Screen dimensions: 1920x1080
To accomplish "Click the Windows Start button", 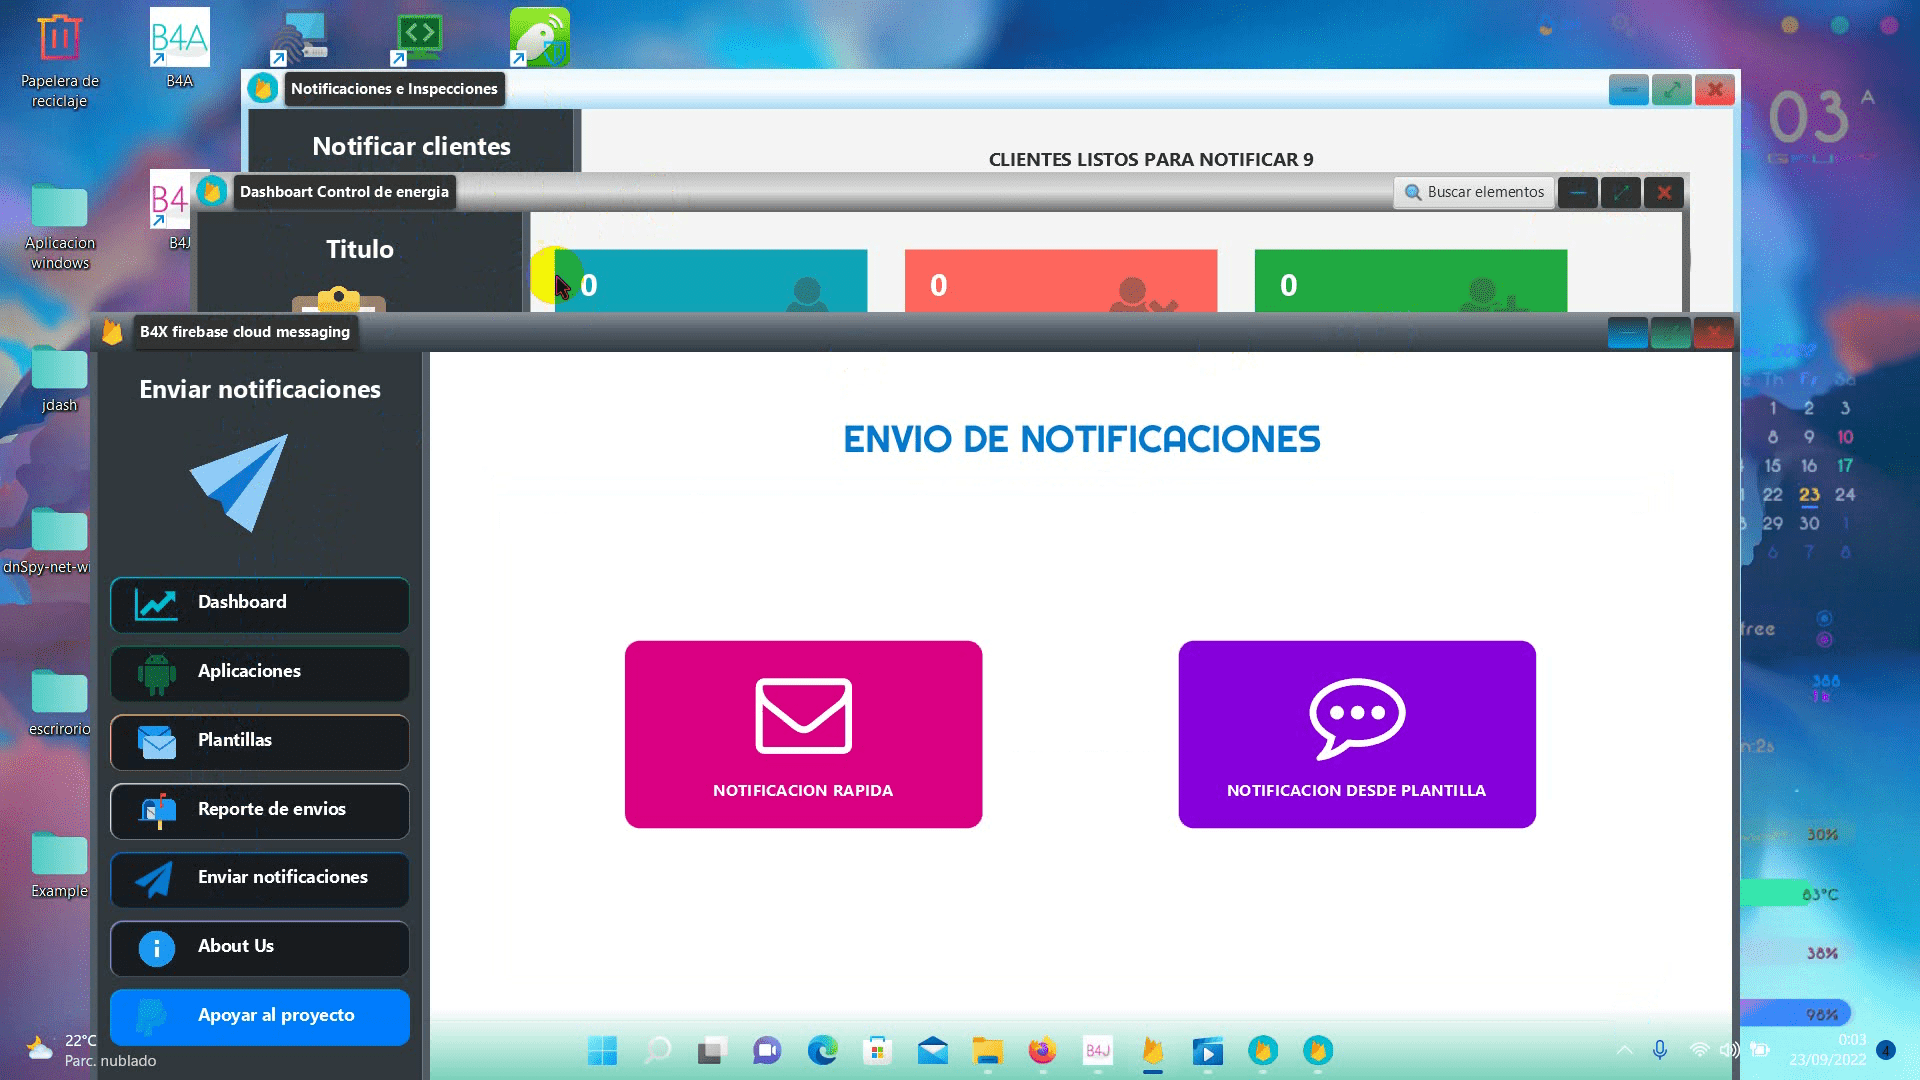I will (602, 1051).
